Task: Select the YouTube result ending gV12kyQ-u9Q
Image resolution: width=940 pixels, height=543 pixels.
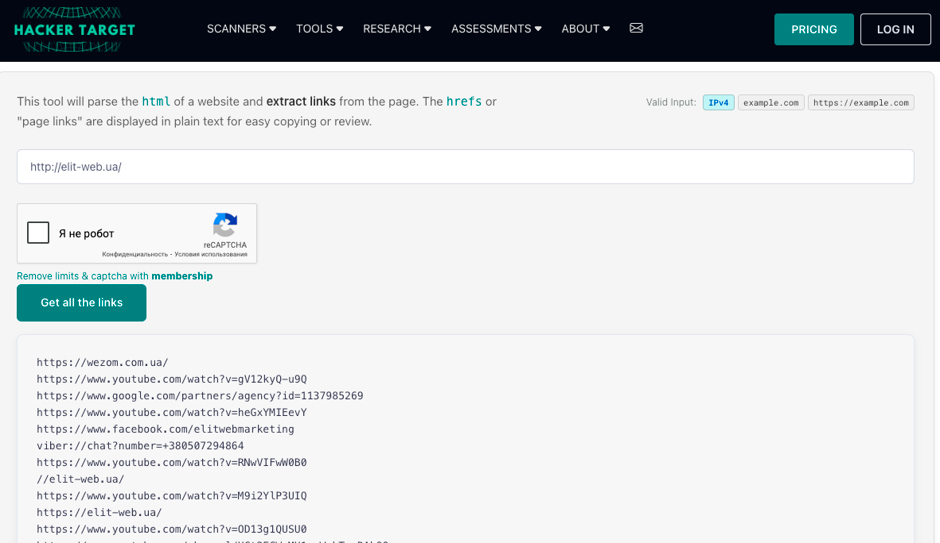Action: point(171,379)
